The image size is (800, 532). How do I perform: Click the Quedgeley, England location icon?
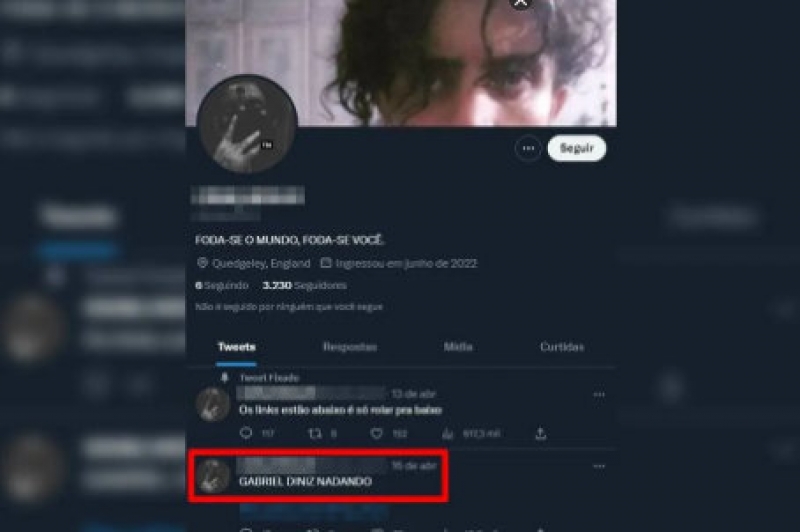[202, 263]
